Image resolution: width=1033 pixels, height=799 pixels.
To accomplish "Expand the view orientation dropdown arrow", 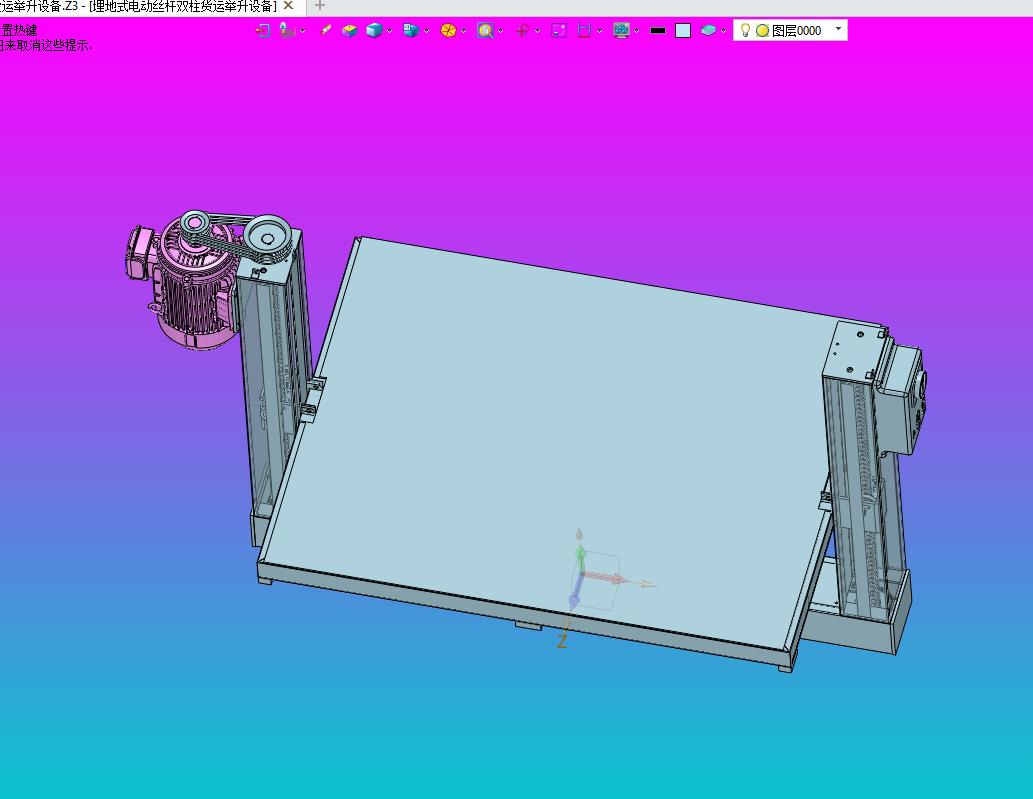I will 426,31.
